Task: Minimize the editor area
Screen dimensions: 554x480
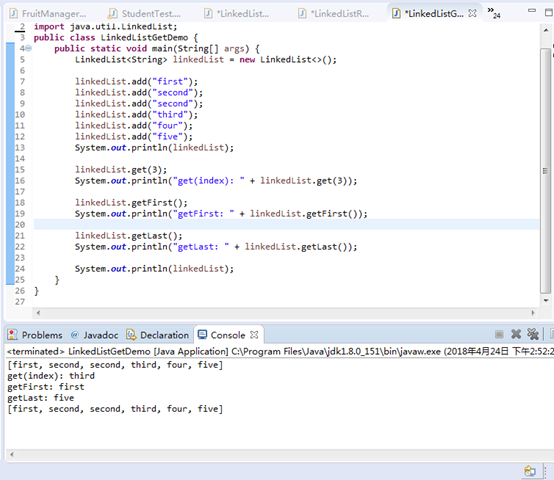Action: point(531,11)
